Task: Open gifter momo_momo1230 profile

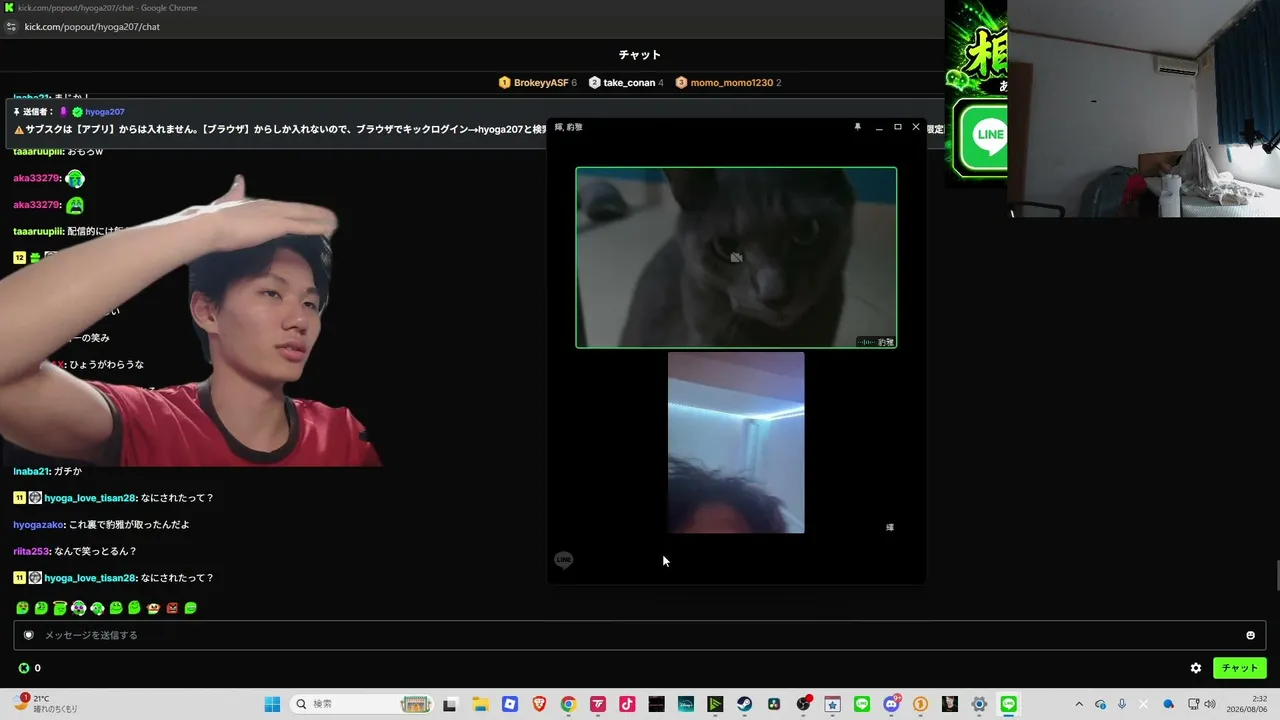Action: tap(731, 83)
